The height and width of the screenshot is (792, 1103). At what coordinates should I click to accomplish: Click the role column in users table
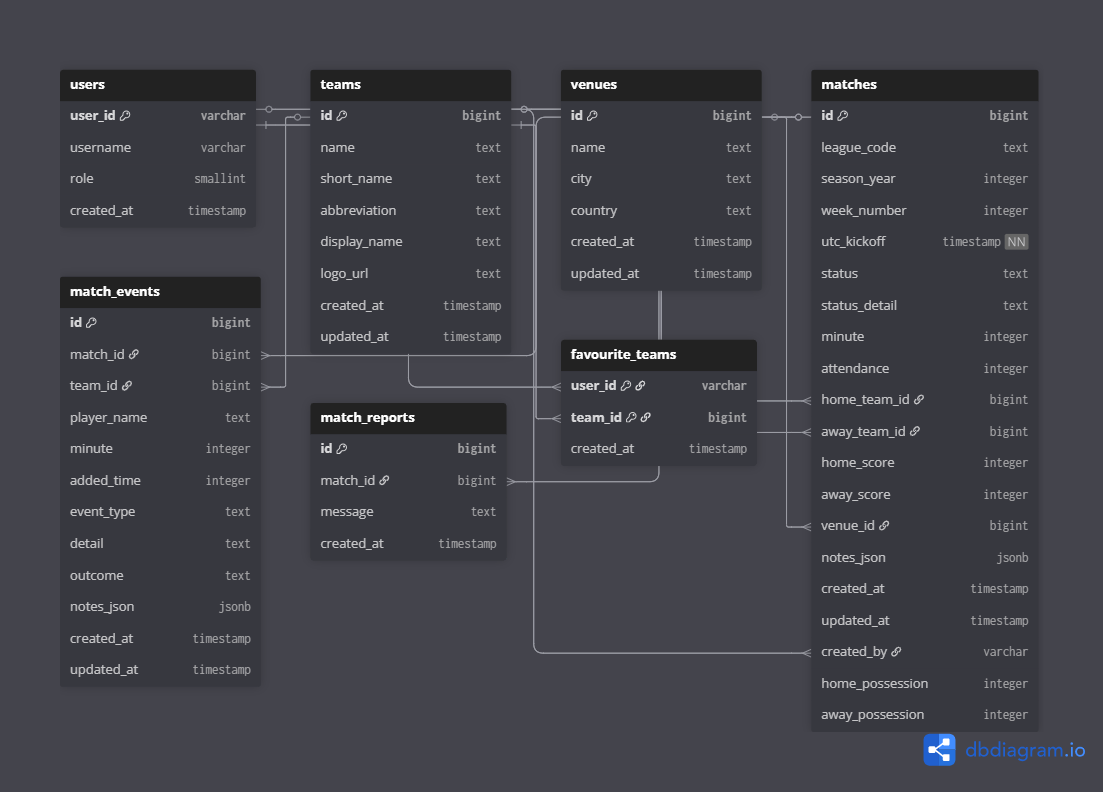point(157,179)
